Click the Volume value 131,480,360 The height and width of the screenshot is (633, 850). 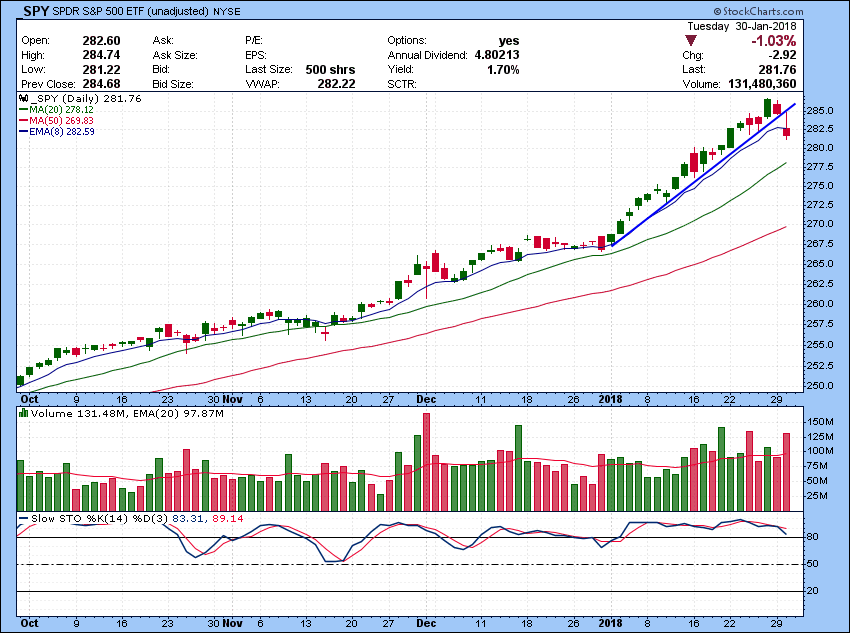(x=761, y=84)
